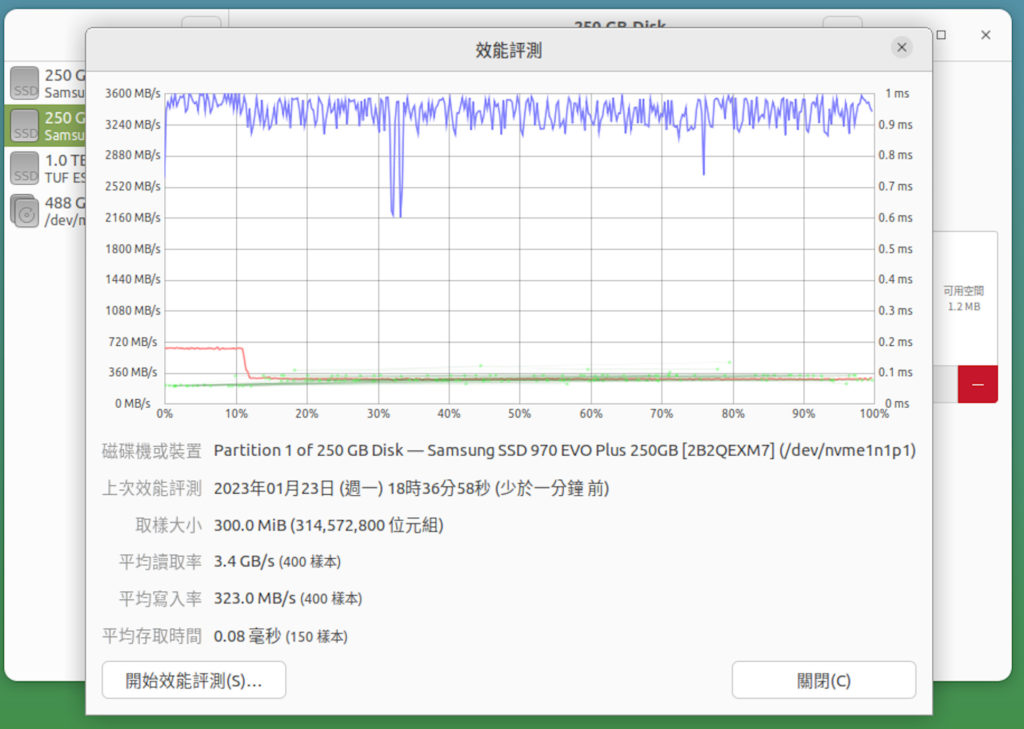Click the 可用空間 1.2 MB partition block

click(964, 299)
